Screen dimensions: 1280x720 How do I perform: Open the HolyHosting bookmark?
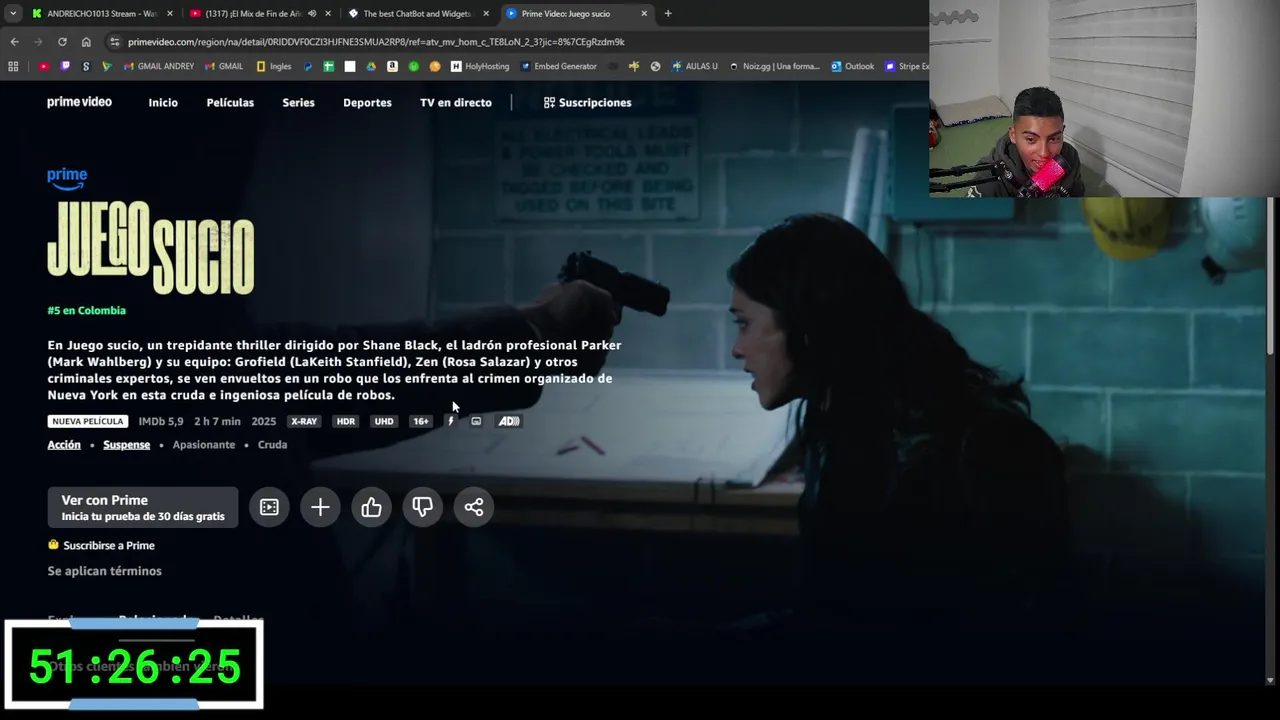480,66
